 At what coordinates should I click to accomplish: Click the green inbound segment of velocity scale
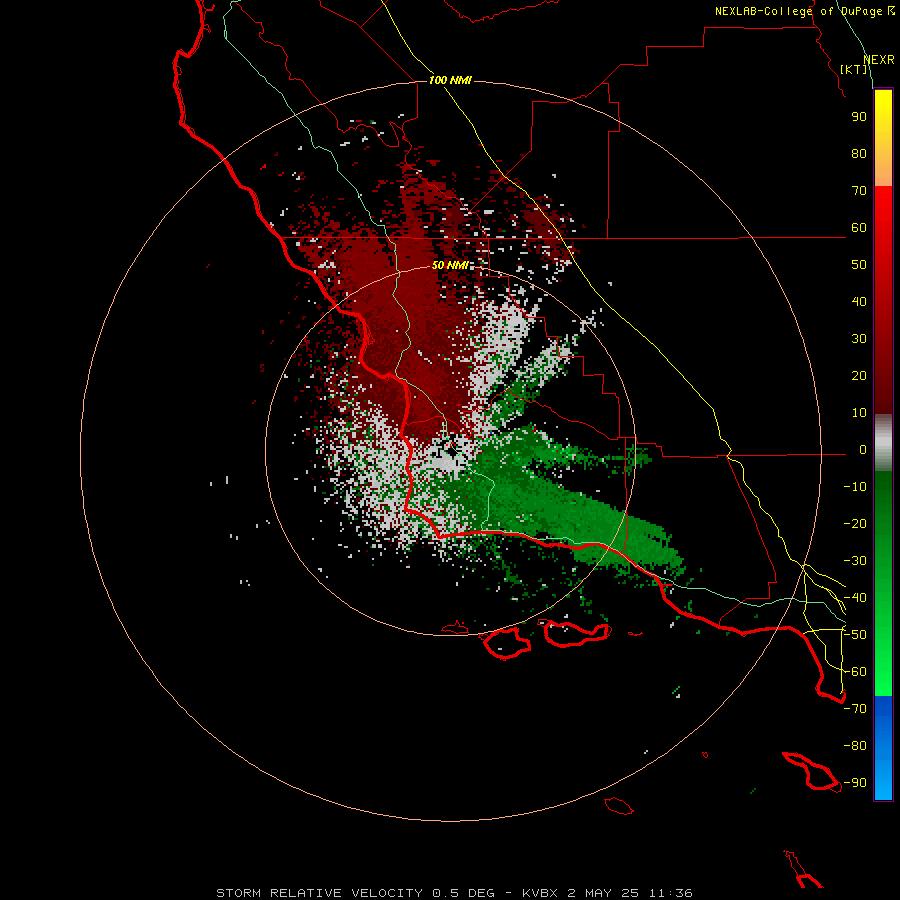pos(883,584)
